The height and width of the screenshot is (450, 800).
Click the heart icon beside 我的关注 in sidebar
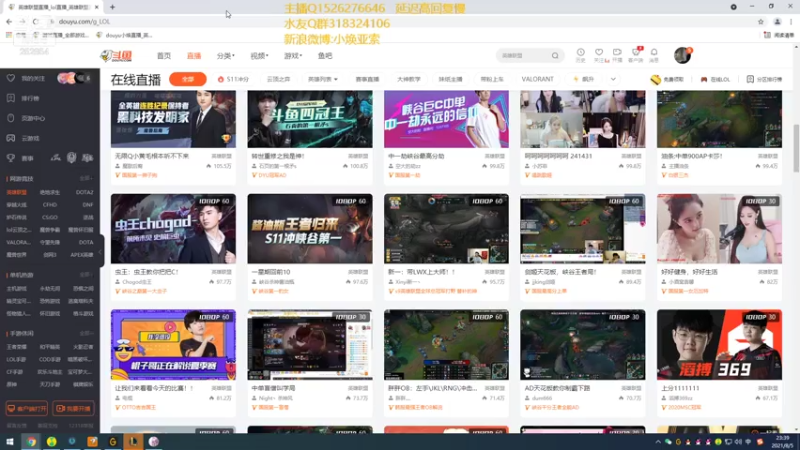click(11, 78)
